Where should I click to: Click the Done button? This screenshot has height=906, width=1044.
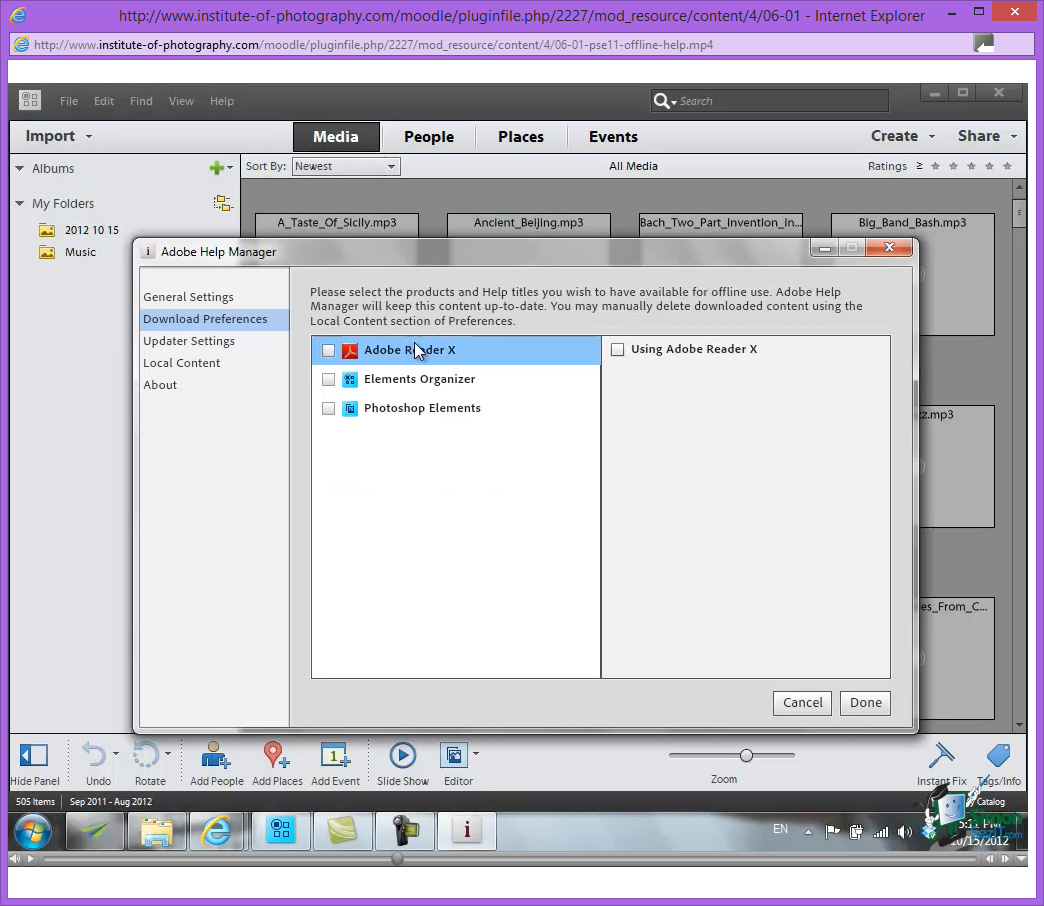(864, 703)
